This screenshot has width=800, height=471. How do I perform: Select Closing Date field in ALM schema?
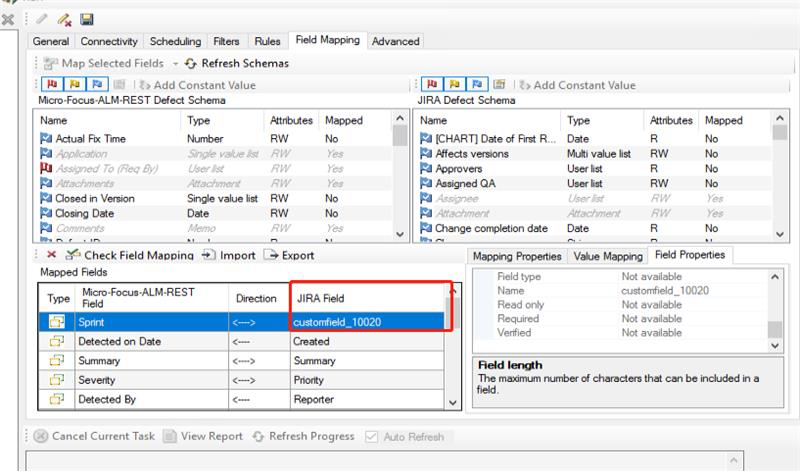[214, 213]
